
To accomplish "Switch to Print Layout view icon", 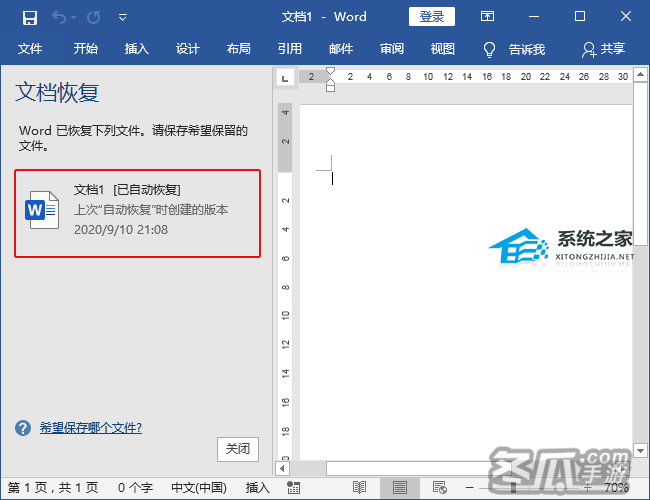I will coord(400,488).
